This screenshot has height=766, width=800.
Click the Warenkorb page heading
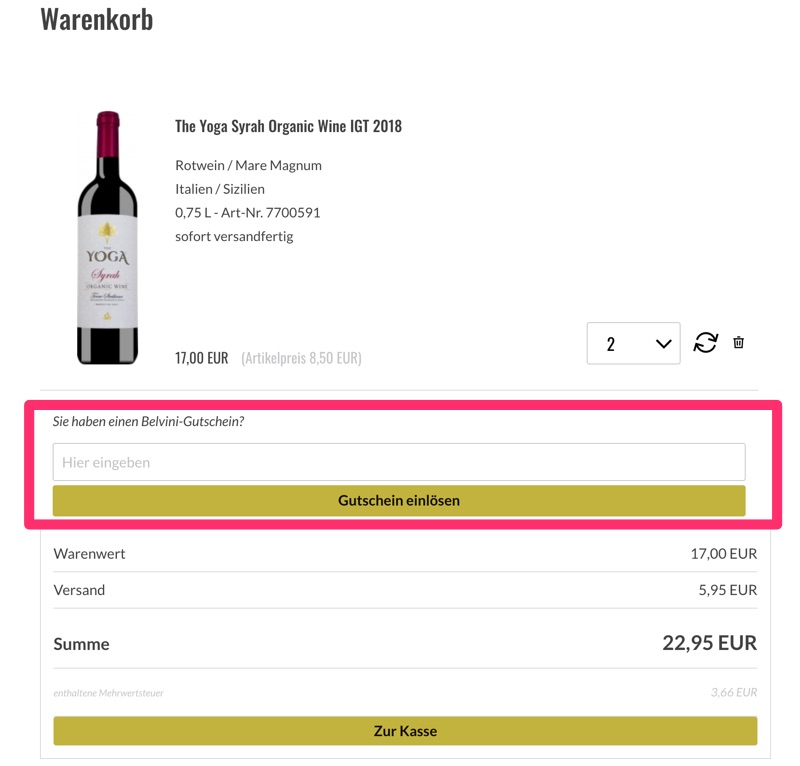[97, 19]
